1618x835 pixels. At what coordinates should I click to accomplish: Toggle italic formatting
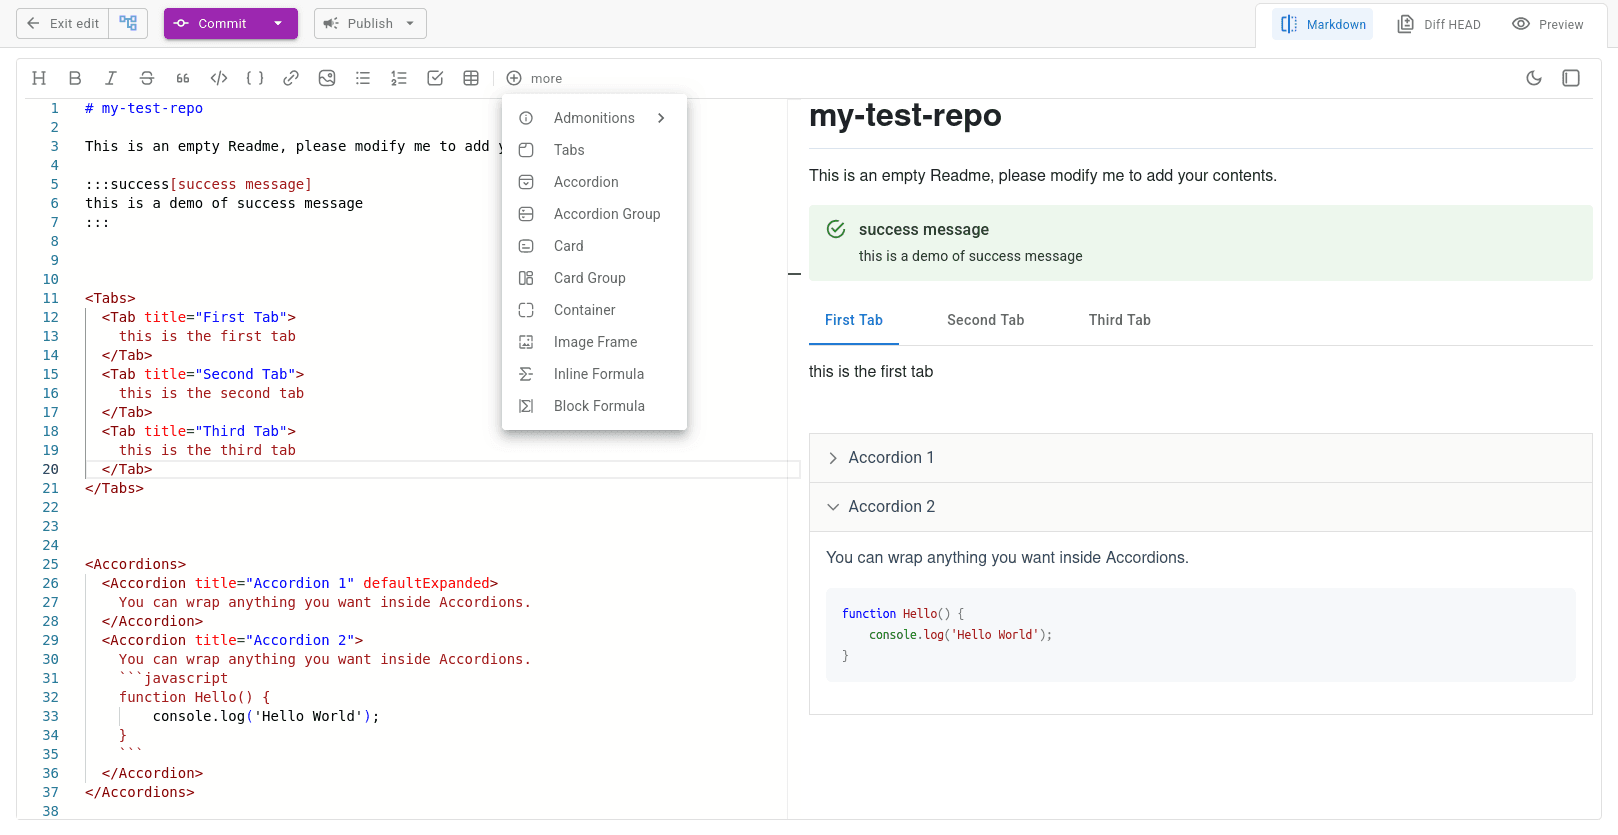(111, 78)
